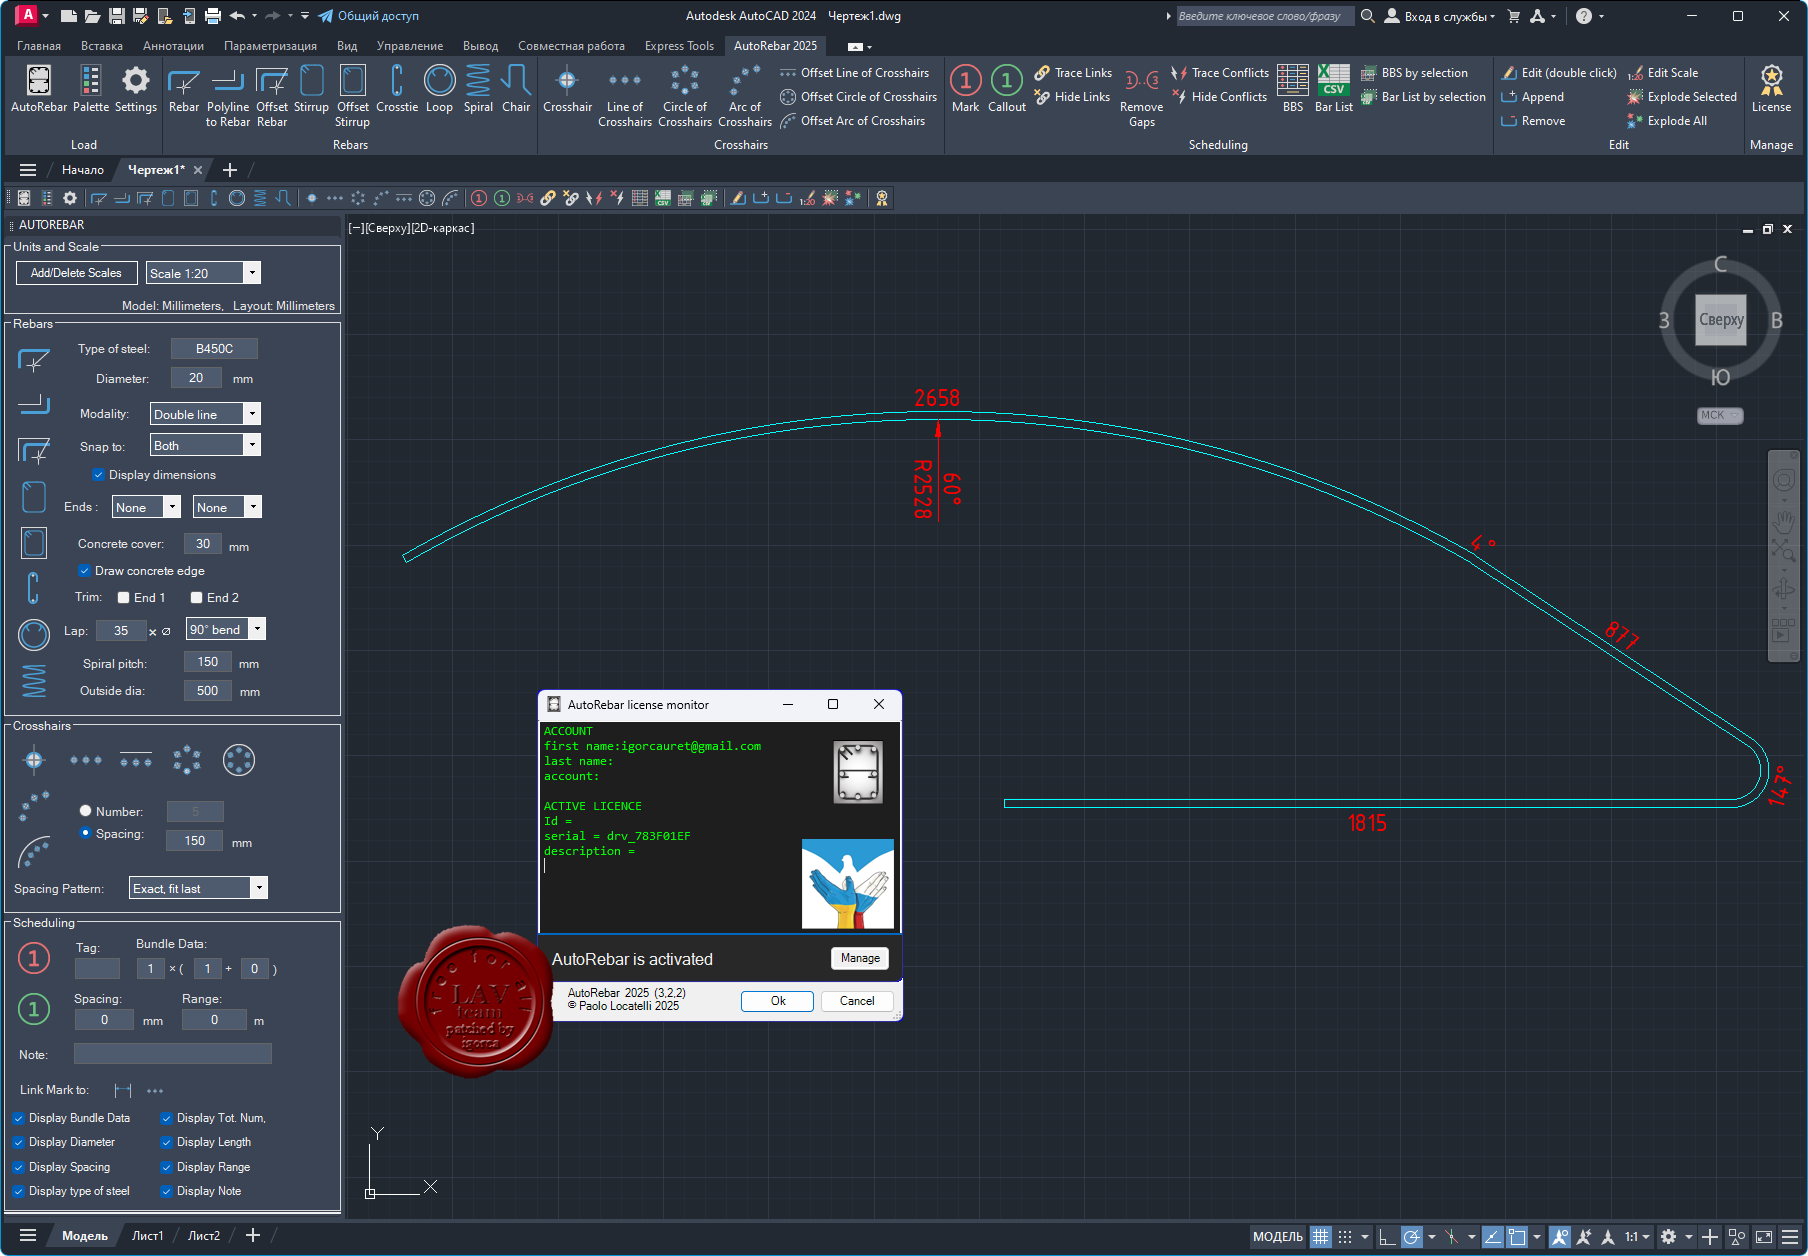This screenshot has width=1808, height=1256.
Task: Select Polyline to Rebar tool
Action: tap(228, 96)
